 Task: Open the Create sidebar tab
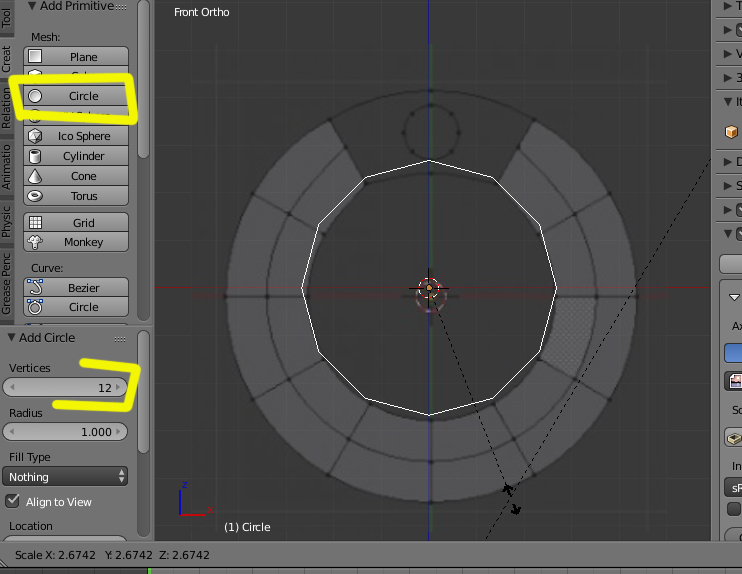pyautogui.click(x=6, y=59)
